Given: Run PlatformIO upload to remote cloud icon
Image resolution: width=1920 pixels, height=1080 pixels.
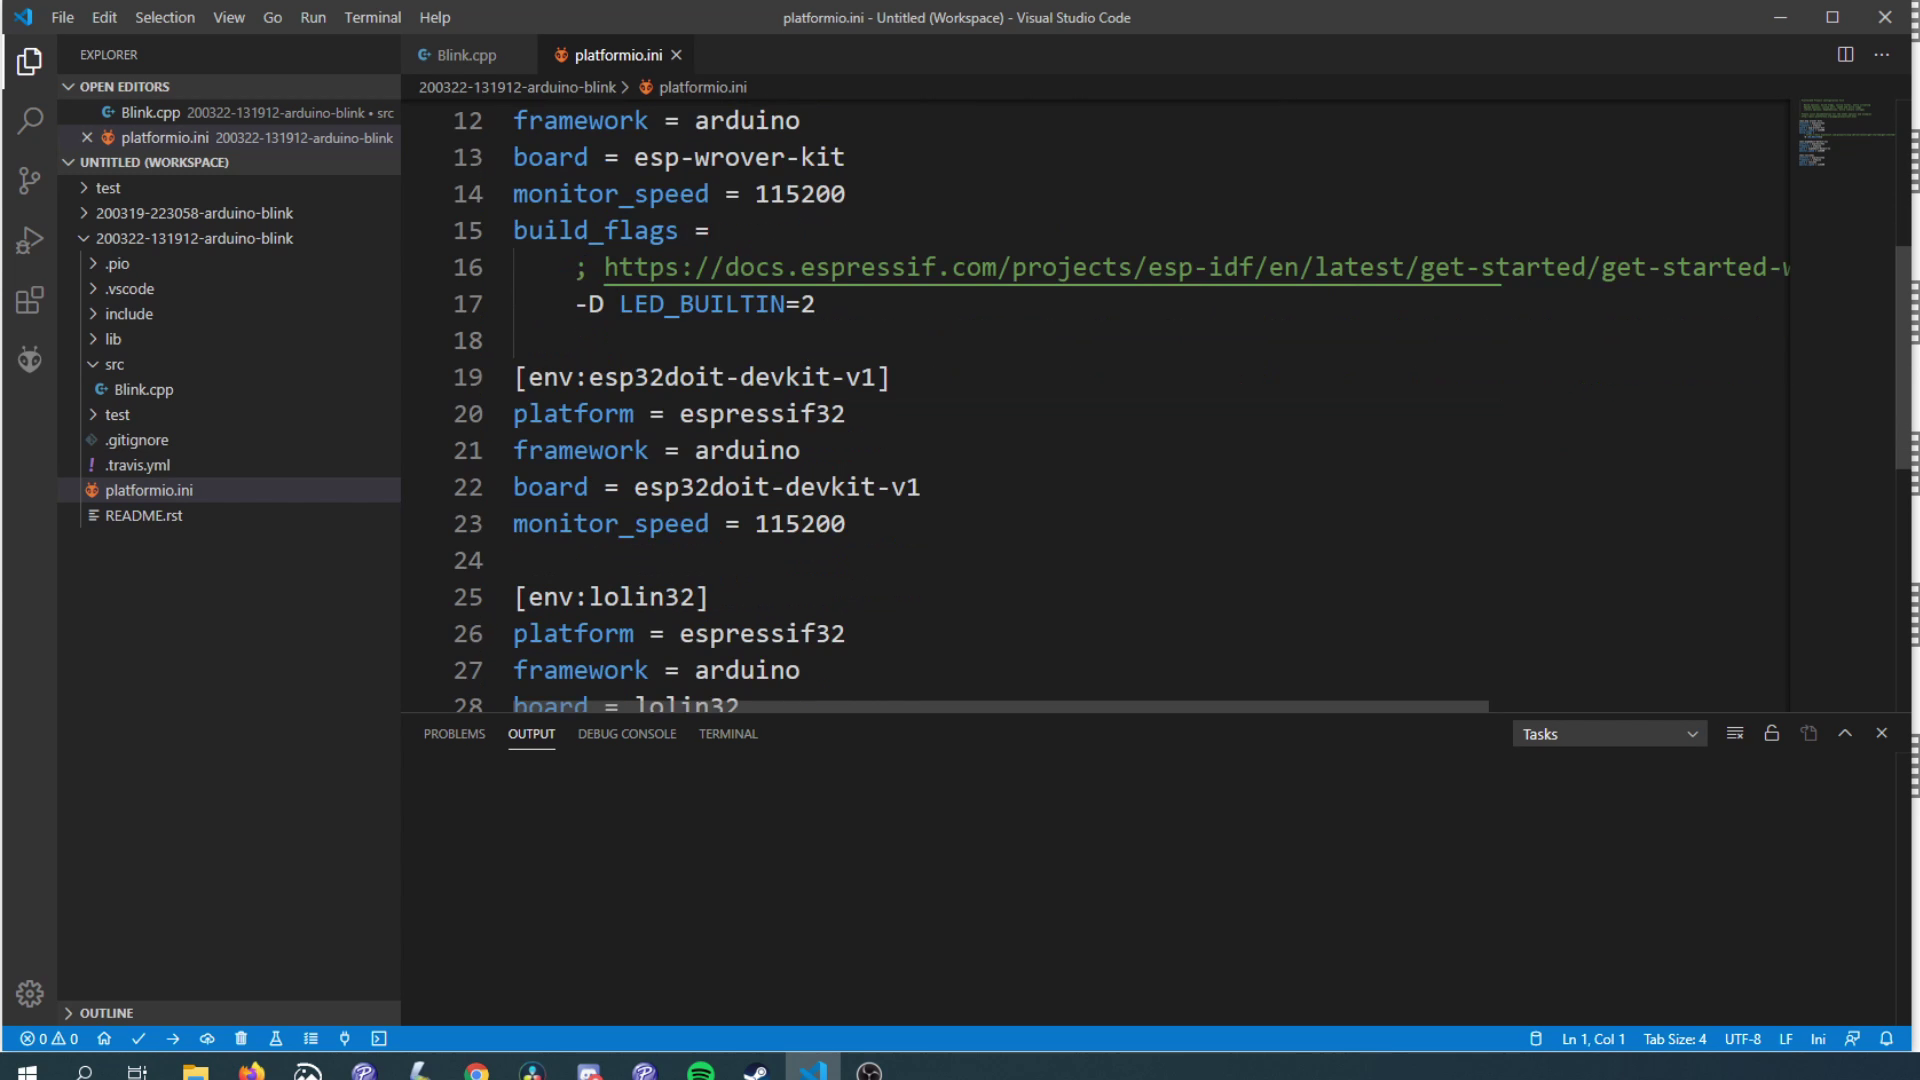Looking at the screenshot, I should 207,1039.
